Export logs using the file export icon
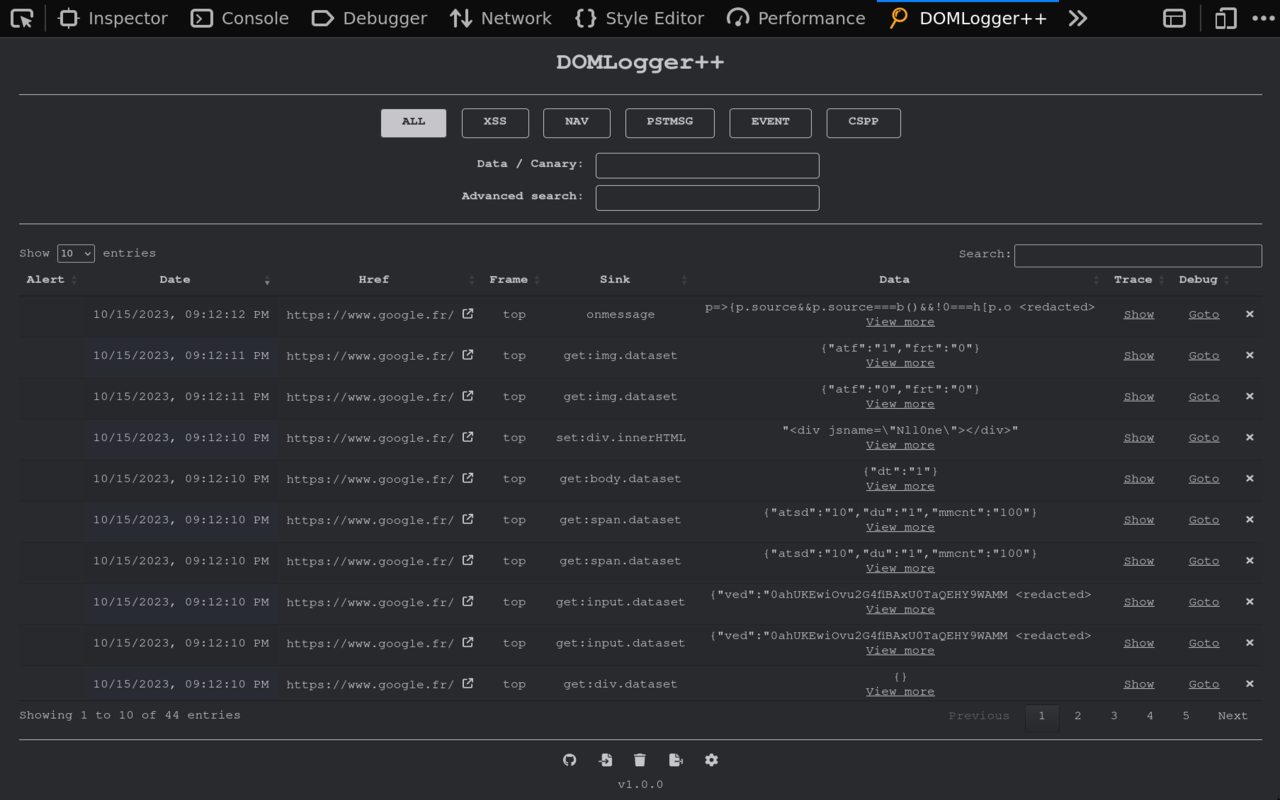The height and width of the screenshot is (800, 1280). click(676, 760)
